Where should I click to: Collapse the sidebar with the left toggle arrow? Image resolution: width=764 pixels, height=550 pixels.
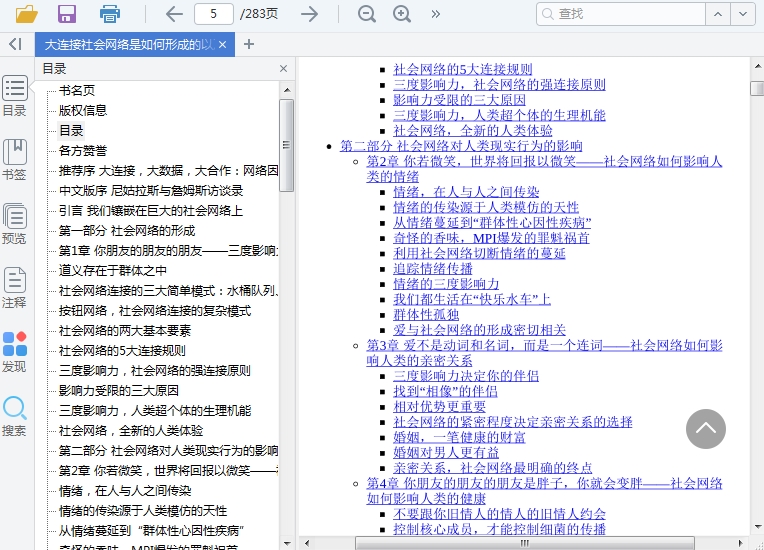click(15, 44)
